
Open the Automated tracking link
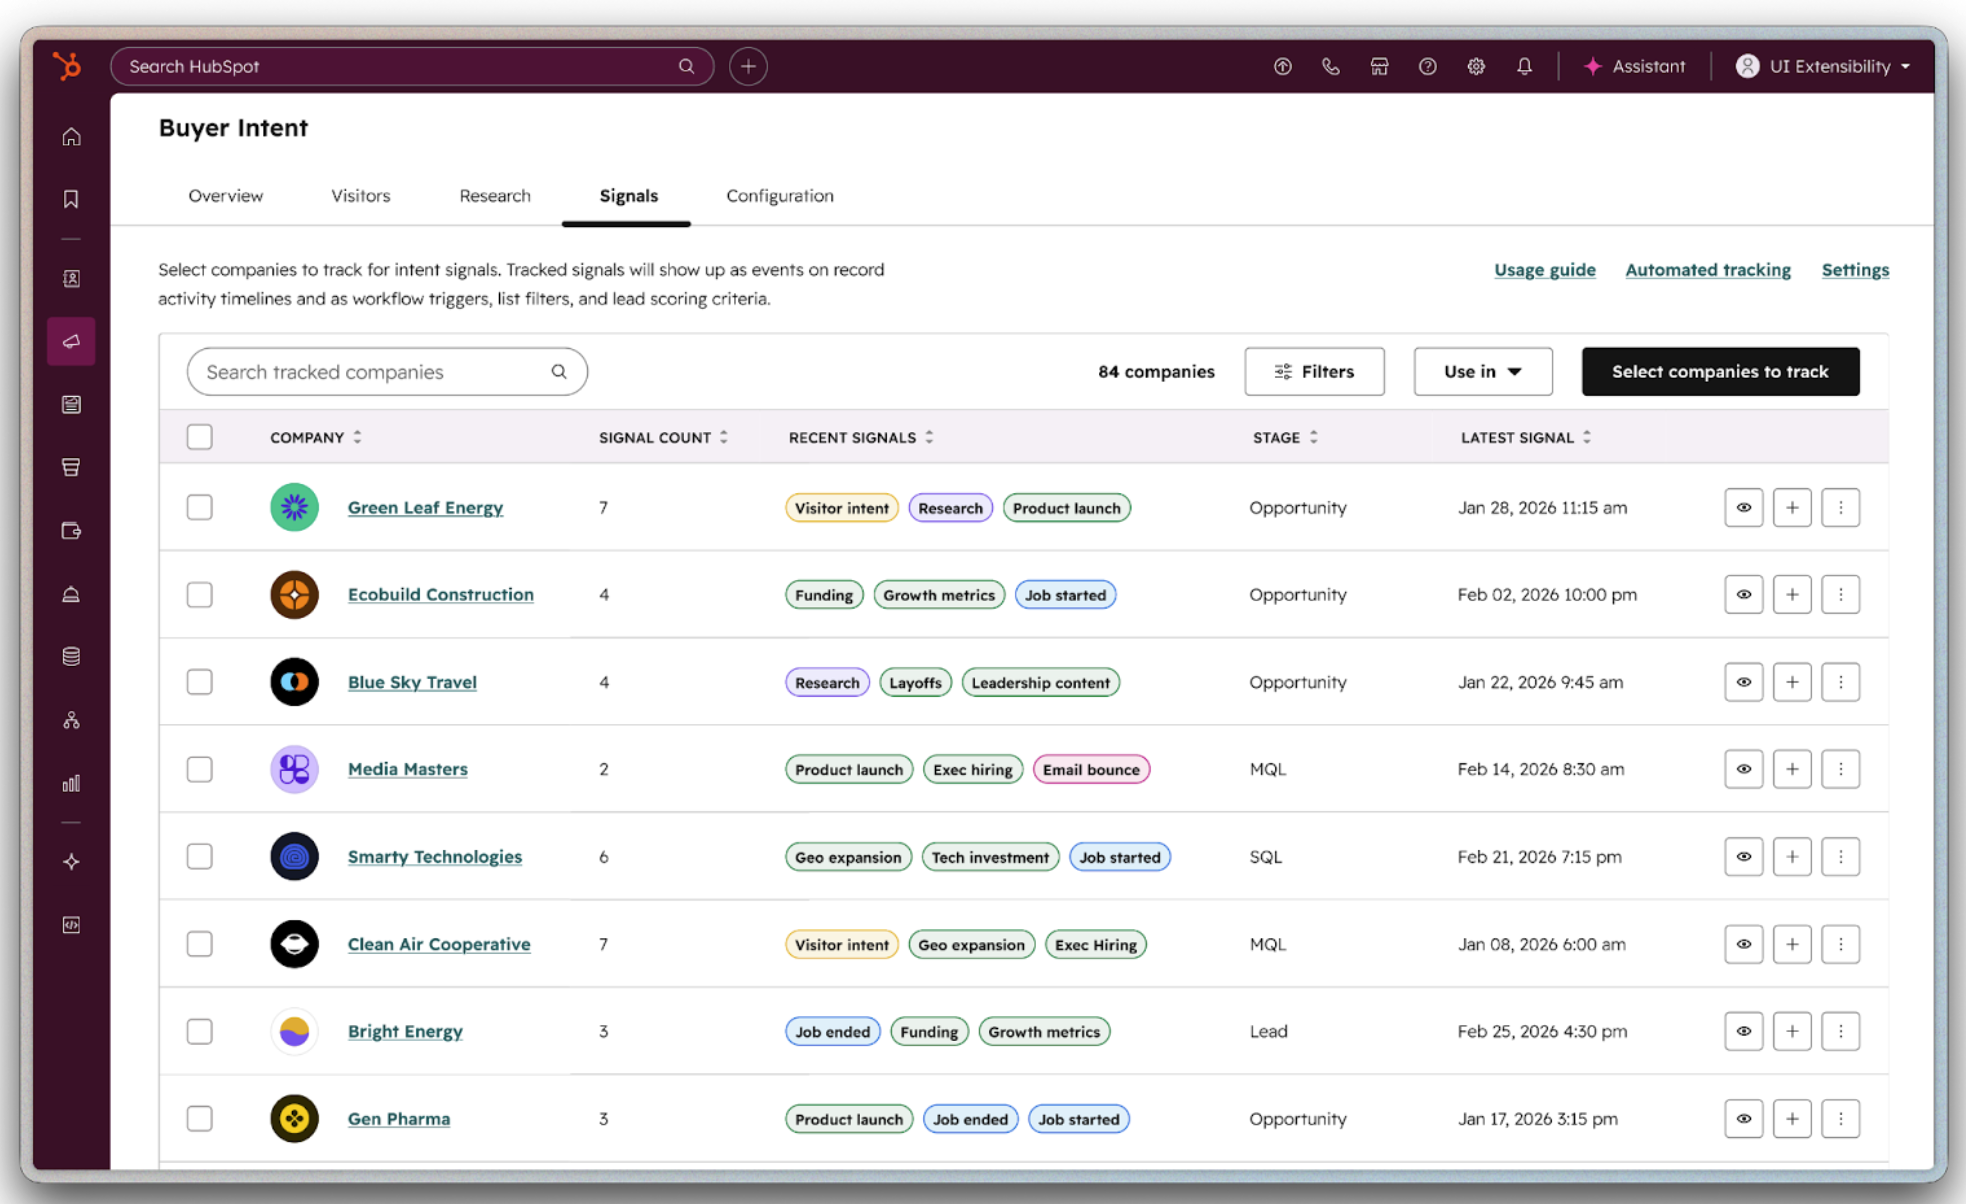tap(1707, 269)
